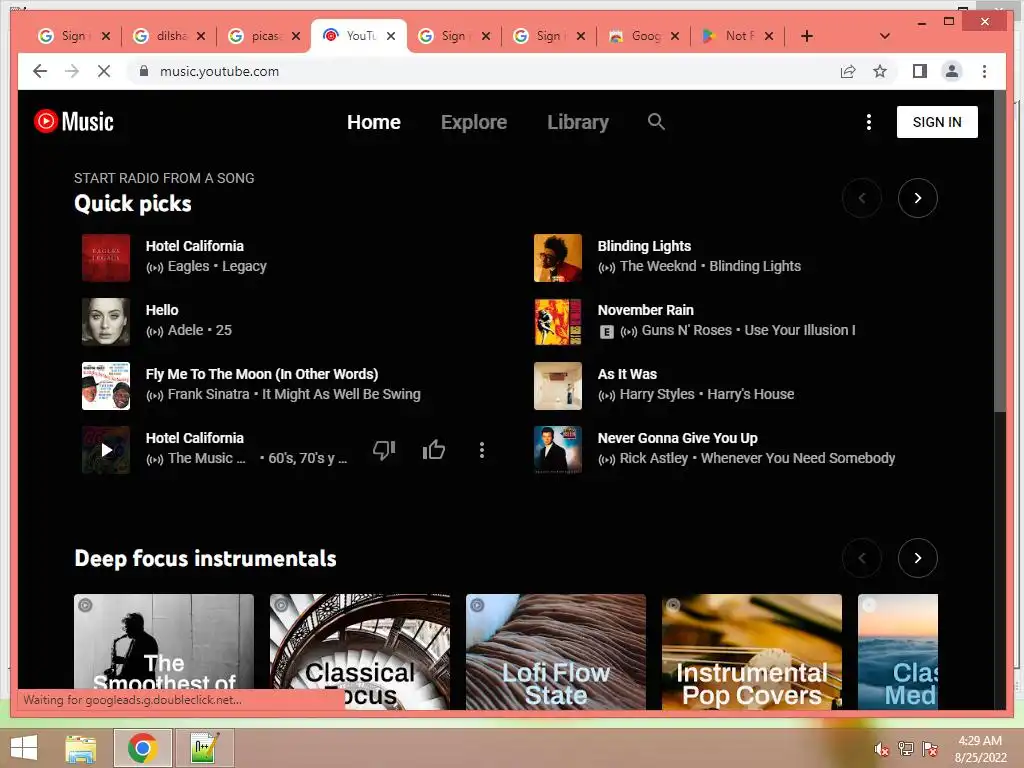Open the search magnifier icon

(x=656, y=121)
